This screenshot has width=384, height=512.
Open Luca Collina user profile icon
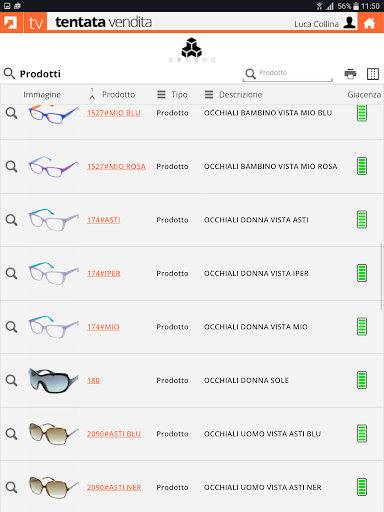pos(349,23)
